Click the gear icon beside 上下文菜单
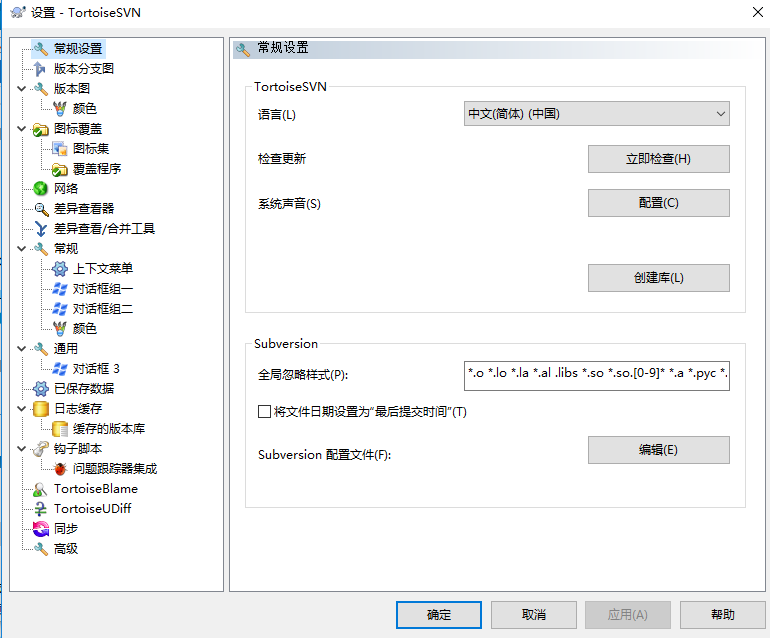The width and height of the screenshot is (770, 638). (x=59, y=269)
